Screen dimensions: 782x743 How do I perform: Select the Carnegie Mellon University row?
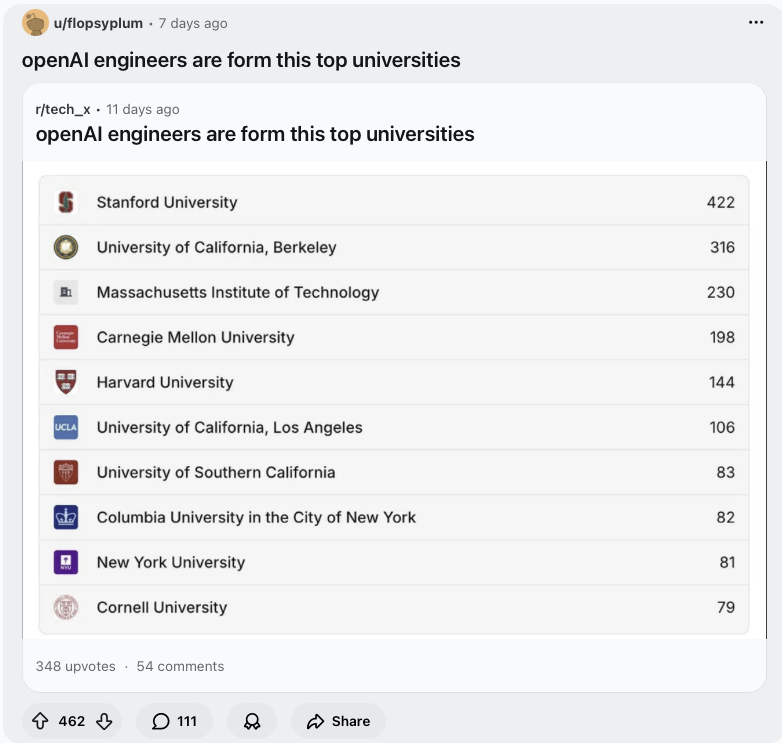click(x=394, y=338)
